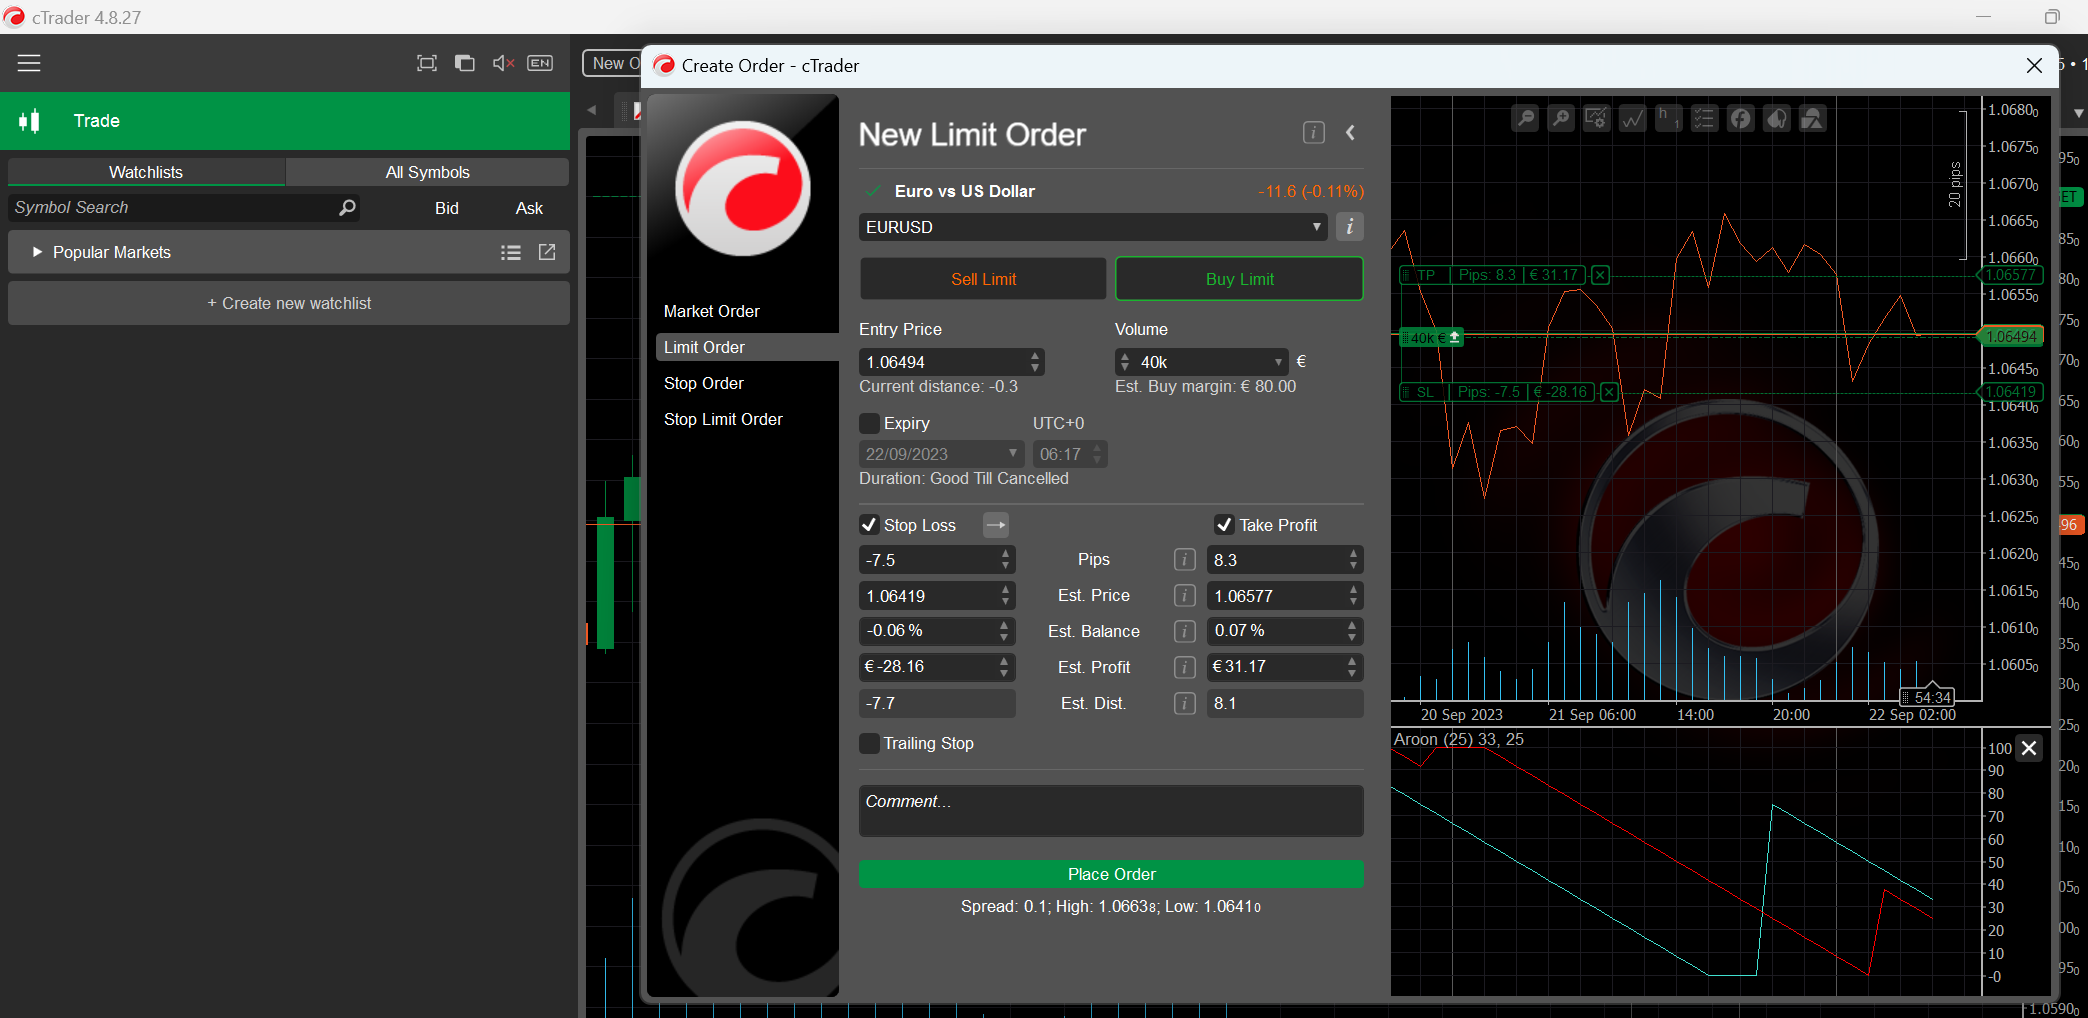Uncheck the Take Profit checkbox
This screenshot has height=1018, width=2088.
pos(1224,525)
